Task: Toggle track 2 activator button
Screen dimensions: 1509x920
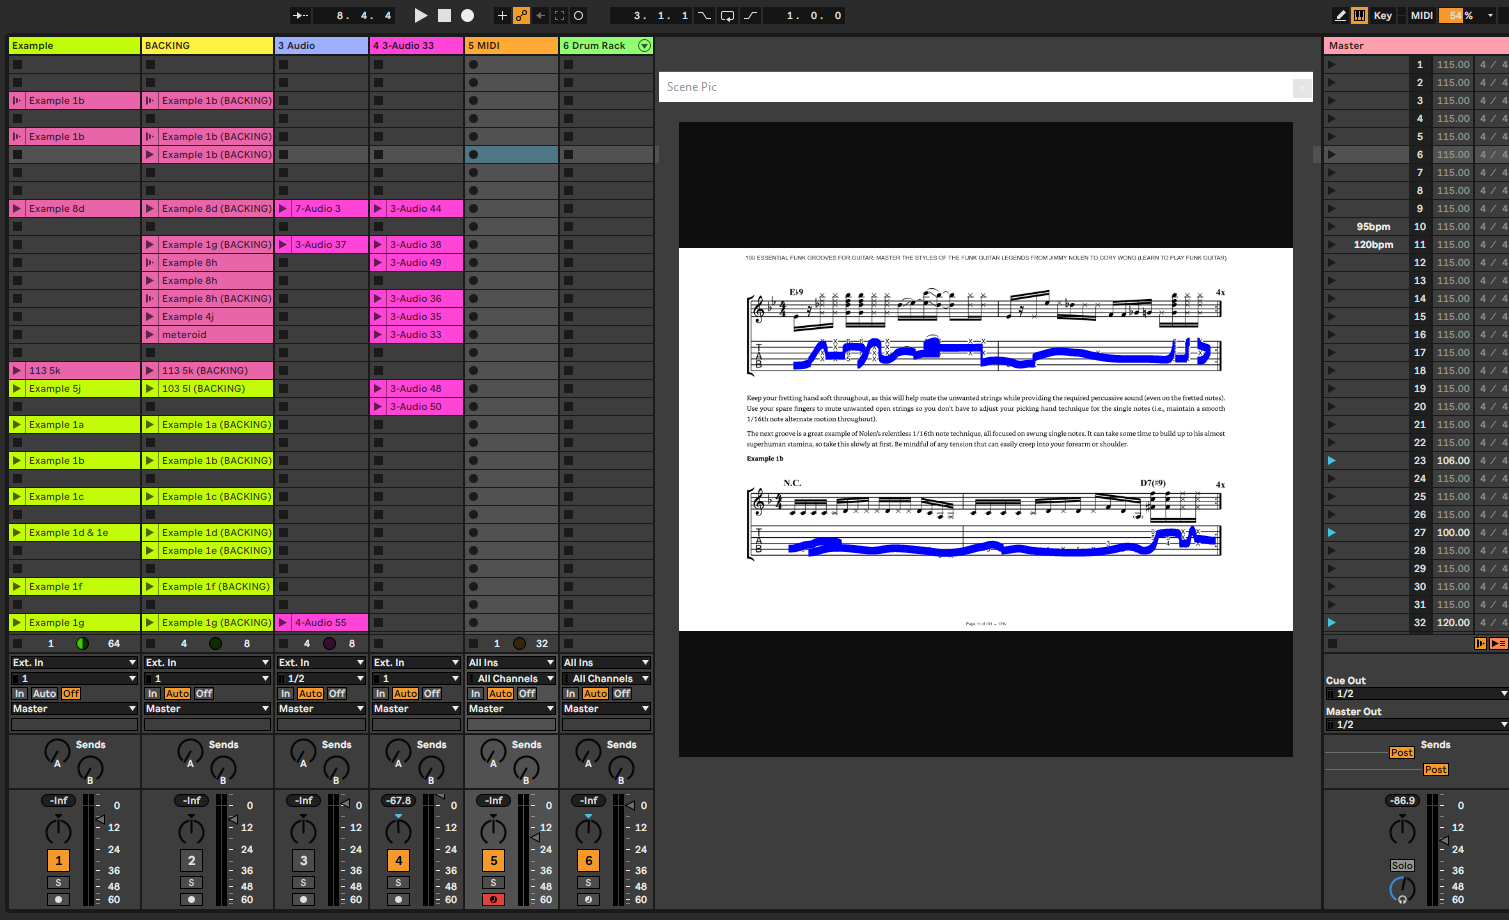Action: [191, 860]
